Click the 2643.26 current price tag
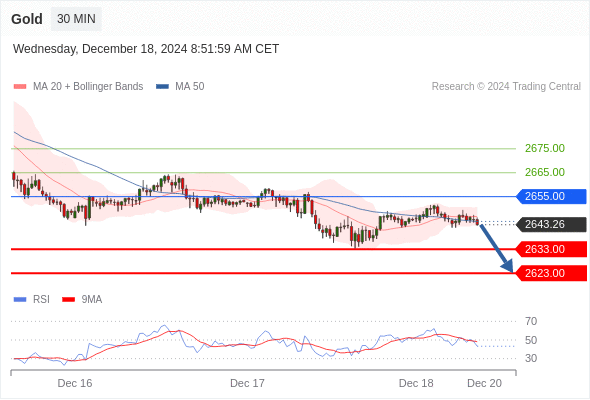Viewport: 590px width, 400px height. [x=551, y=224]
